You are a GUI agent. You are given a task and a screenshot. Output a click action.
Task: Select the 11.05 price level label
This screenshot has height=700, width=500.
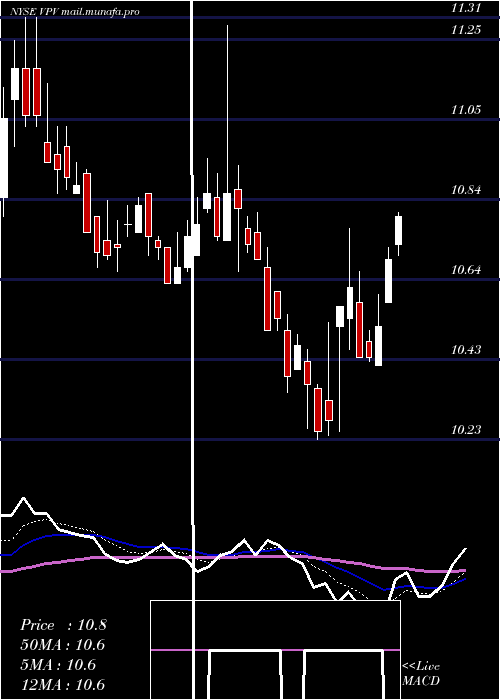pos(466,110)
